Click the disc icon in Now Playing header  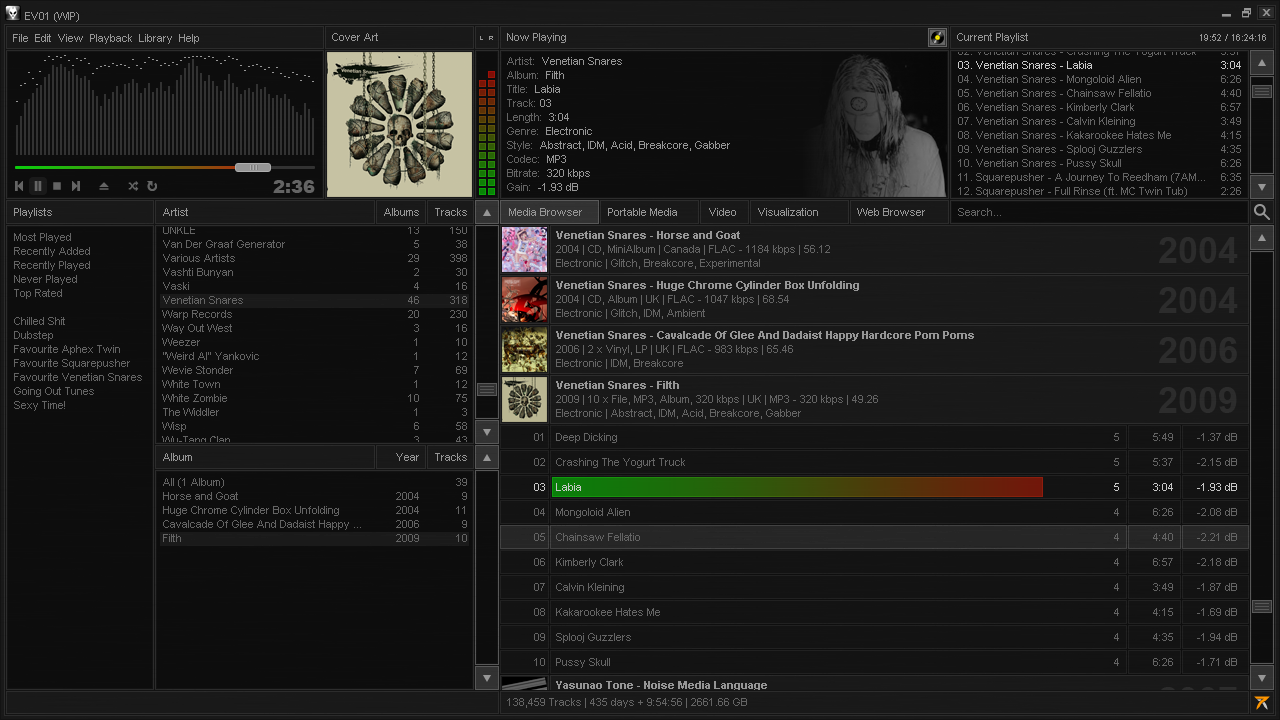point(937,38)
